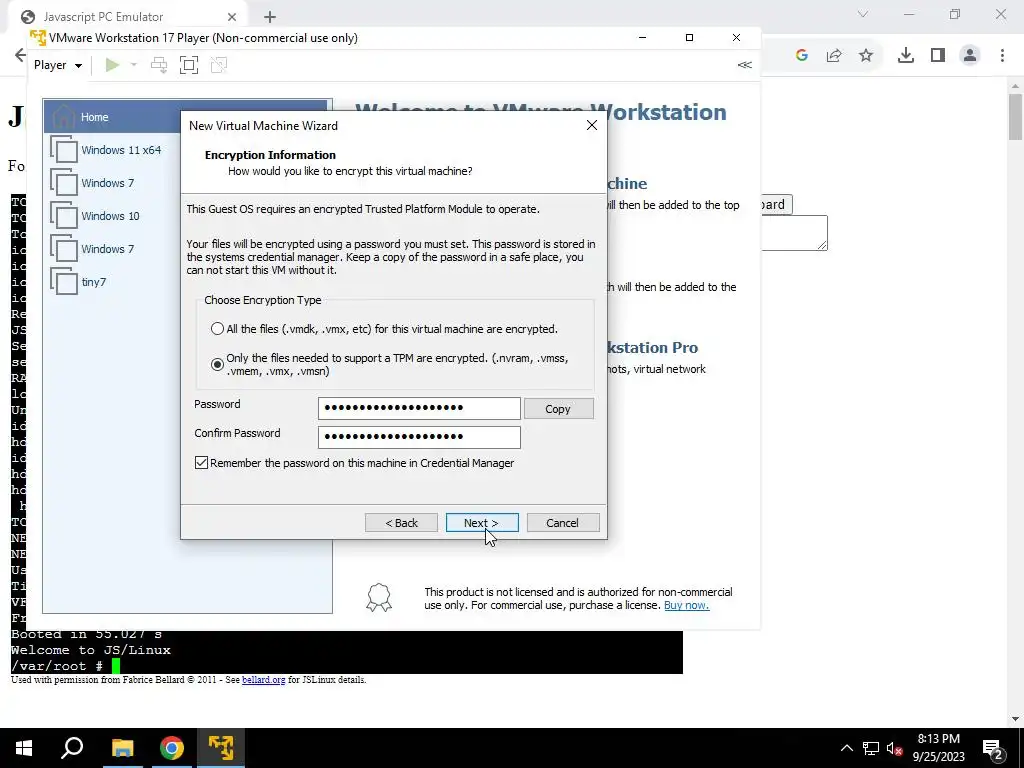
Task: Open a new Chrome tab with plus
Action: (x=270, y=16)
